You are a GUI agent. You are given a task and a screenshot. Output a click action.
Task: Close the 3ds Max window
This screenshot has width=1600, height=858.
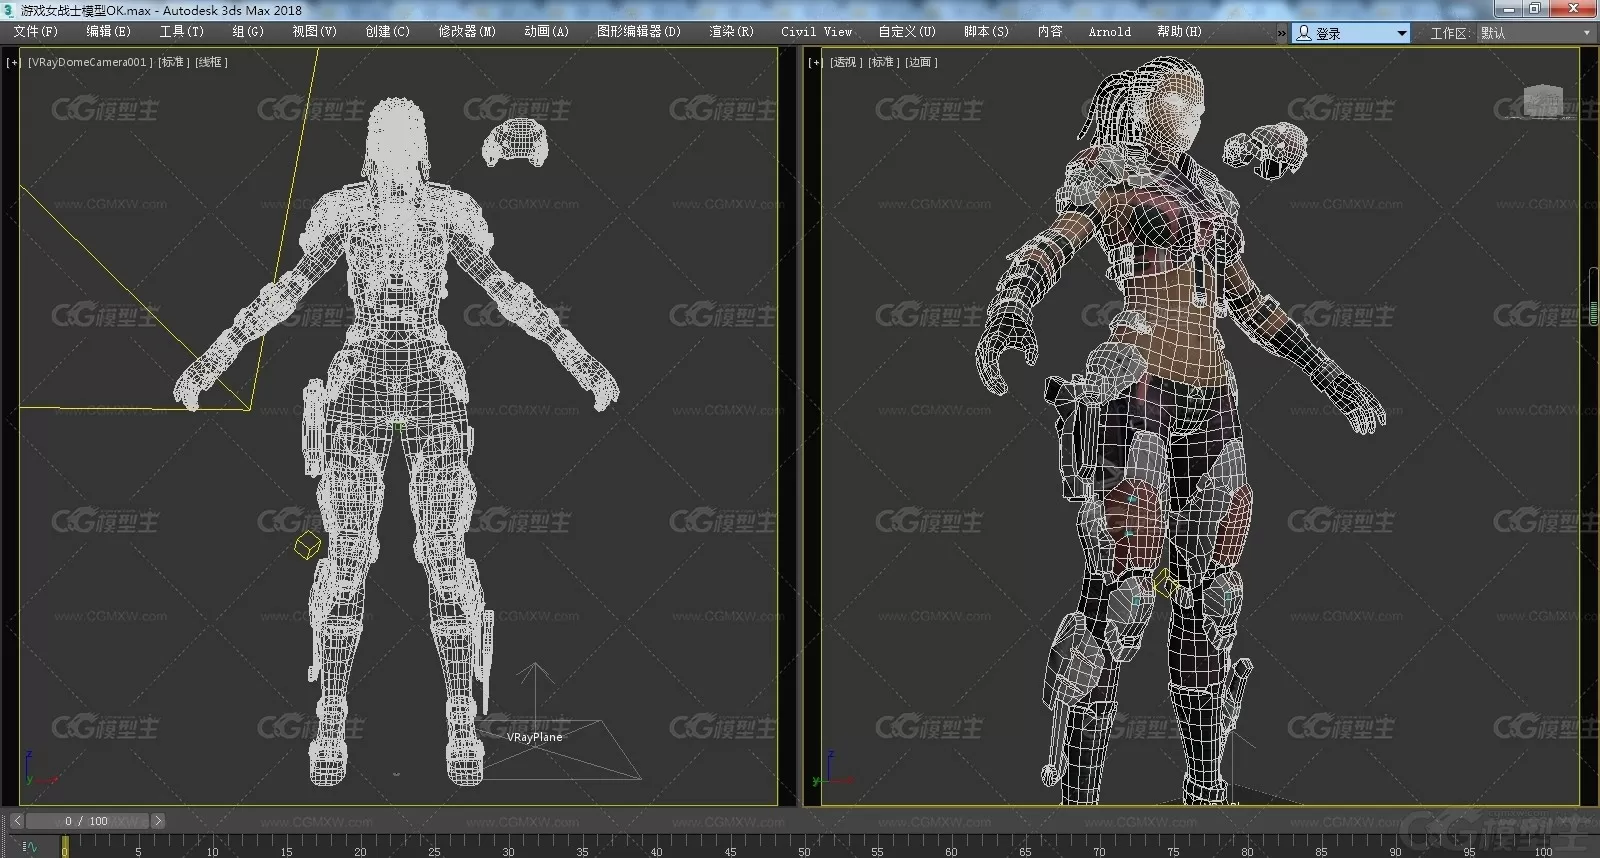click(1573, 9)
